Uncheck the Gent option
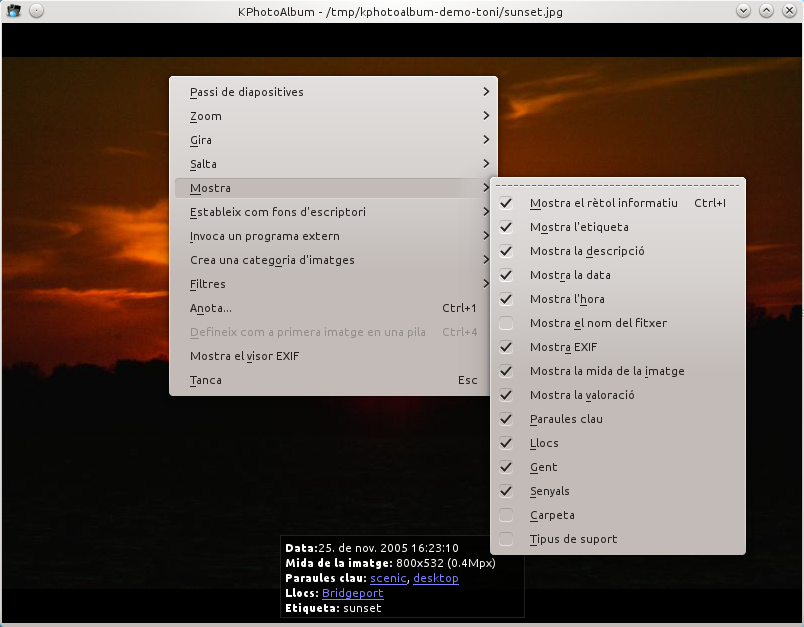This screenshot has height=627, width=804. (507, 467)
